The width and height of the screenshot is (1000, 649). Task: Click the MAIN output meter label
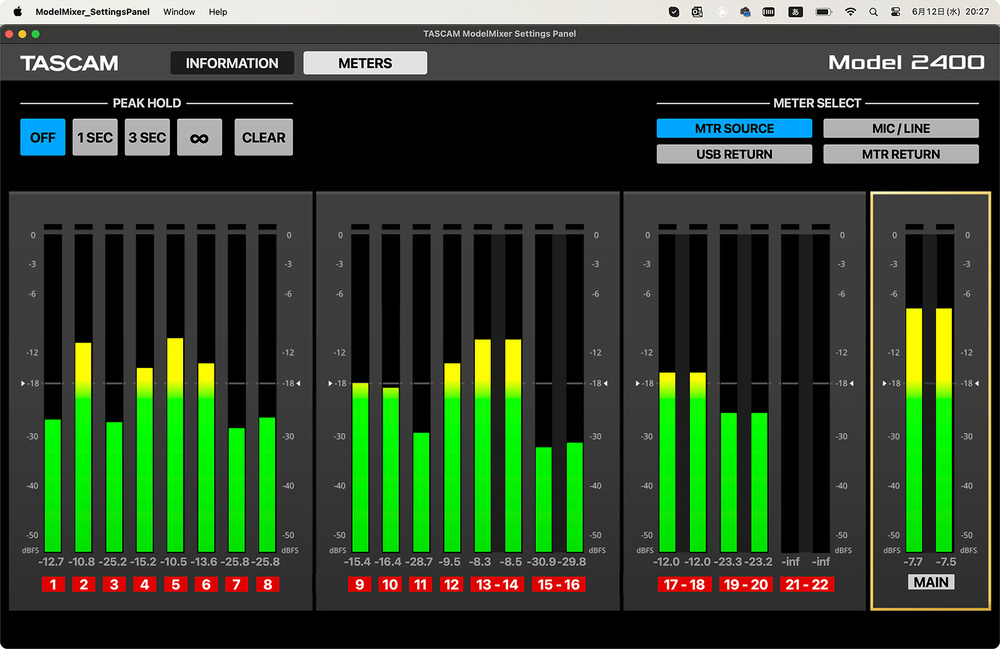pos(930,582)
